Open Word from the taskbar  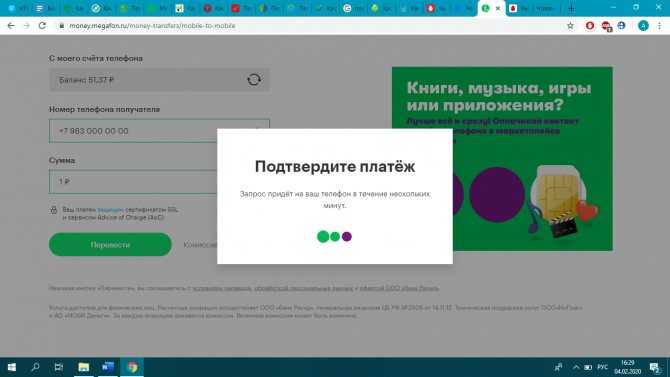click(x=108, y=367)
